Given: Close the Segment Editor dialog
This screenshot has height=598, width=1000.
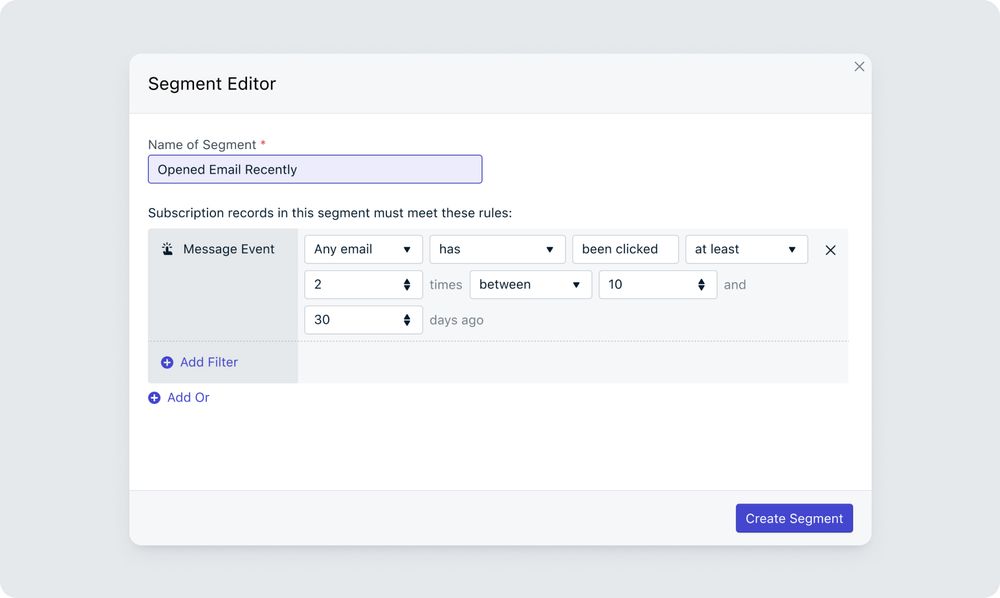Looking at the screenshot, I should [x=859, y=66].
